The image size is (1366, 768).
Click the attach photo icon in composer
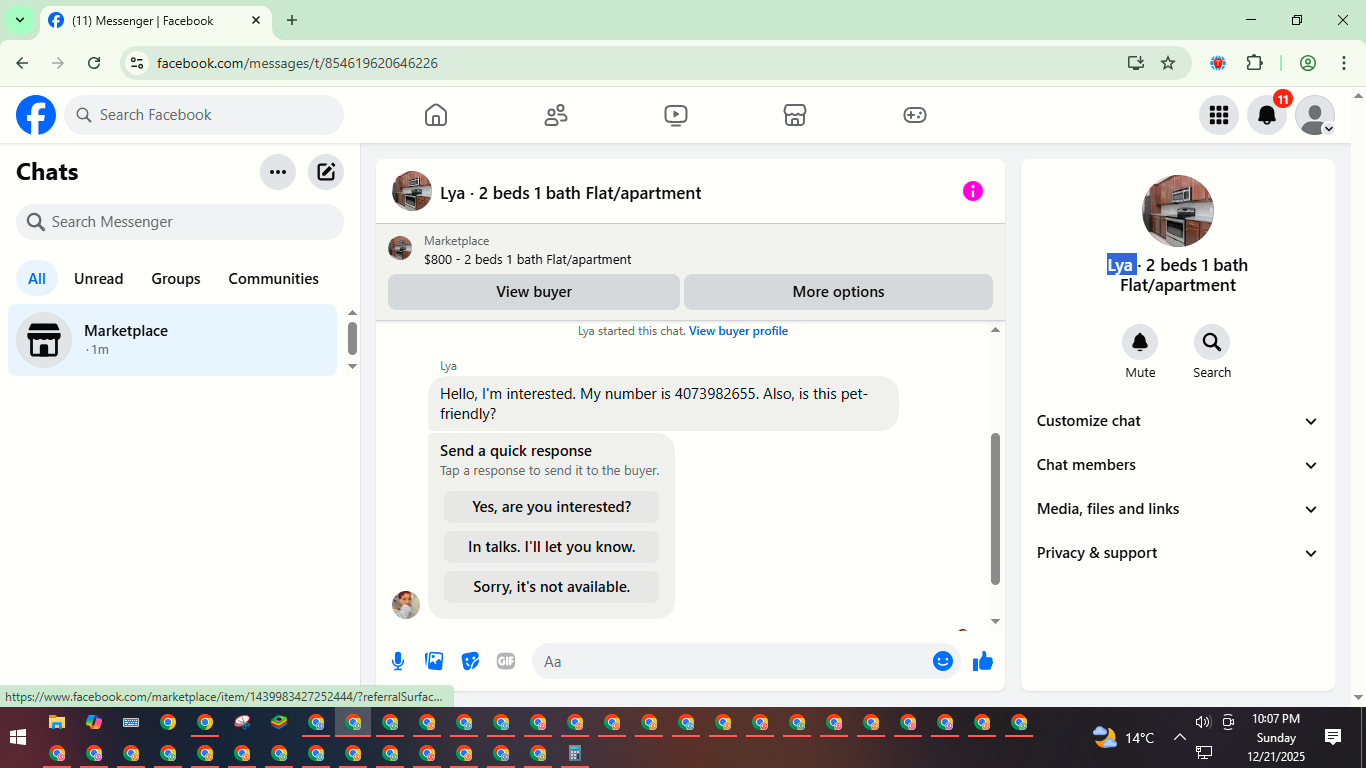434,661
